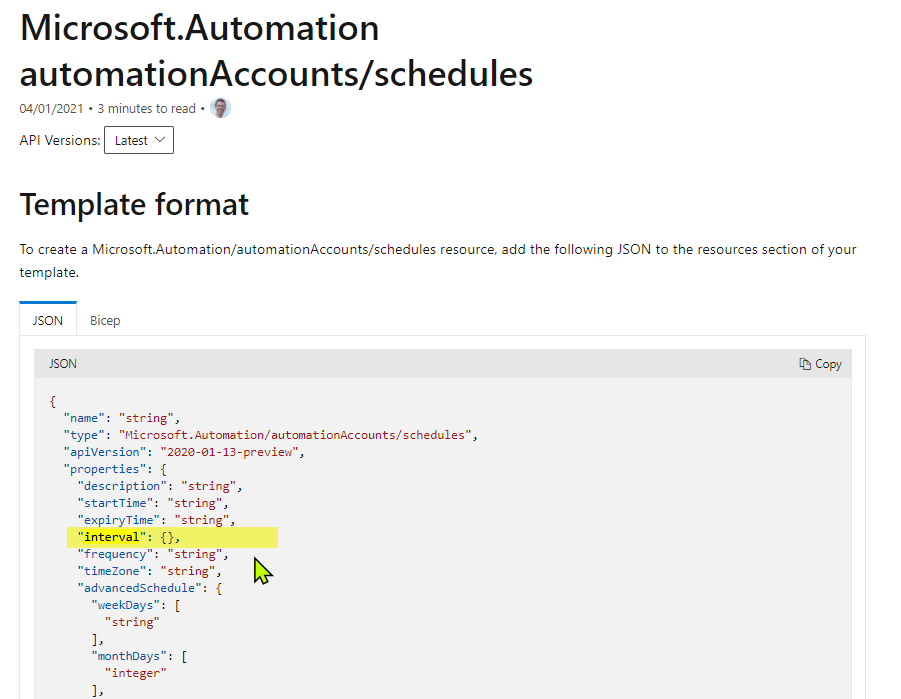The width and height of the screenshot is (901, 699).
Task: Switch to the Bicep tab
Action: pos(104,320)
